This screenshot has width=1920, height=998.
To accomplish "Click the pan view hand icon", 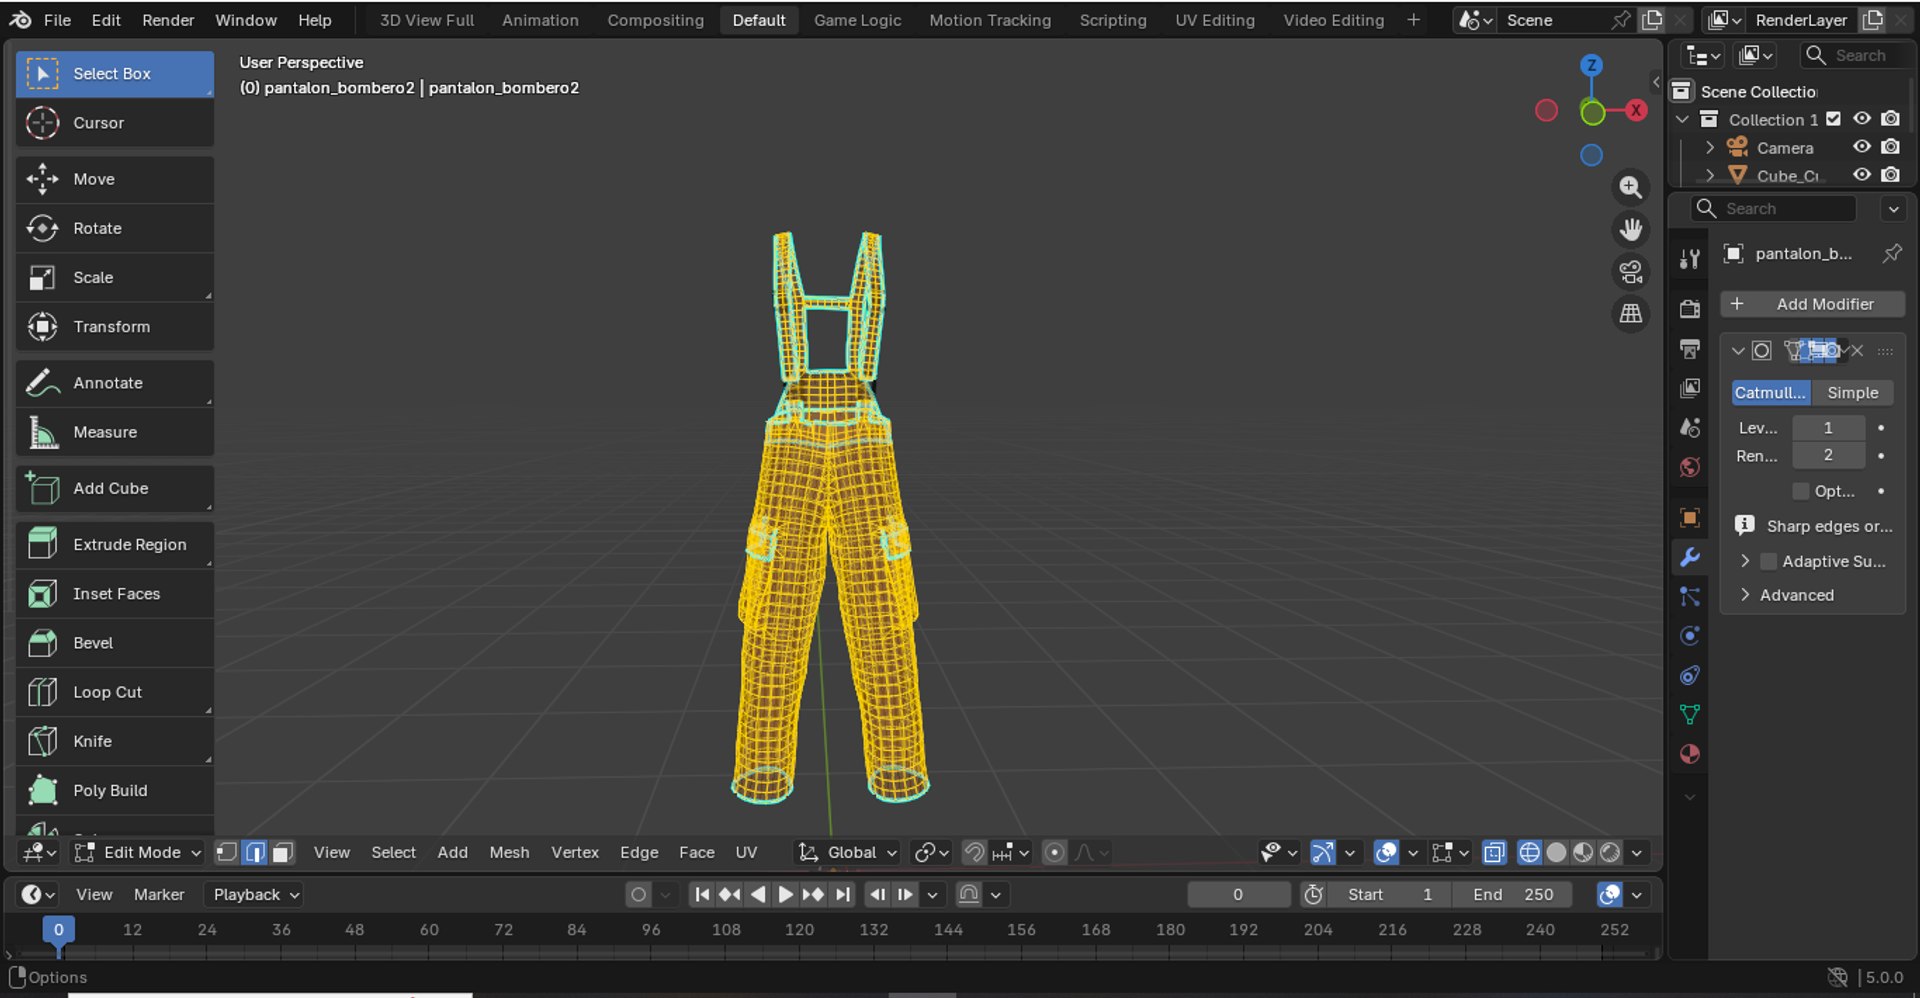I will (x=1631, y=229).
